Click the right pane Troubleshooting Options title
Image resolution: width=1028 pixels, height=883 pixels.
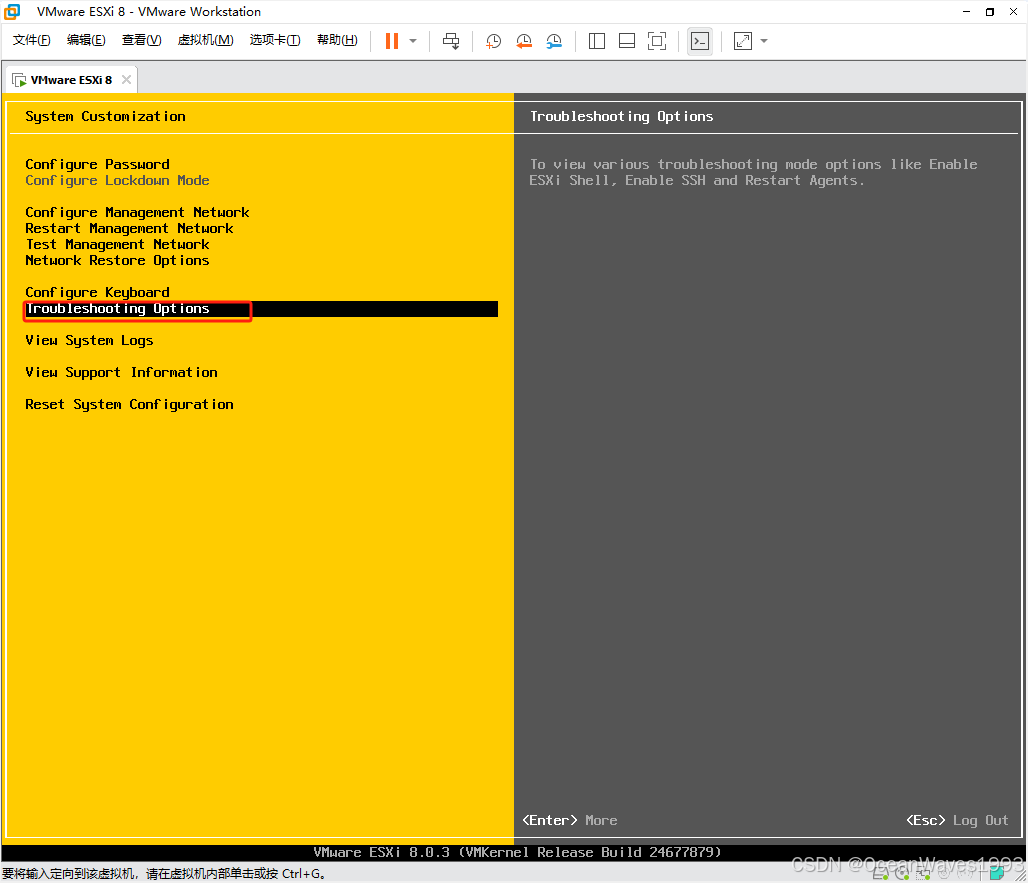pos(622,116)
